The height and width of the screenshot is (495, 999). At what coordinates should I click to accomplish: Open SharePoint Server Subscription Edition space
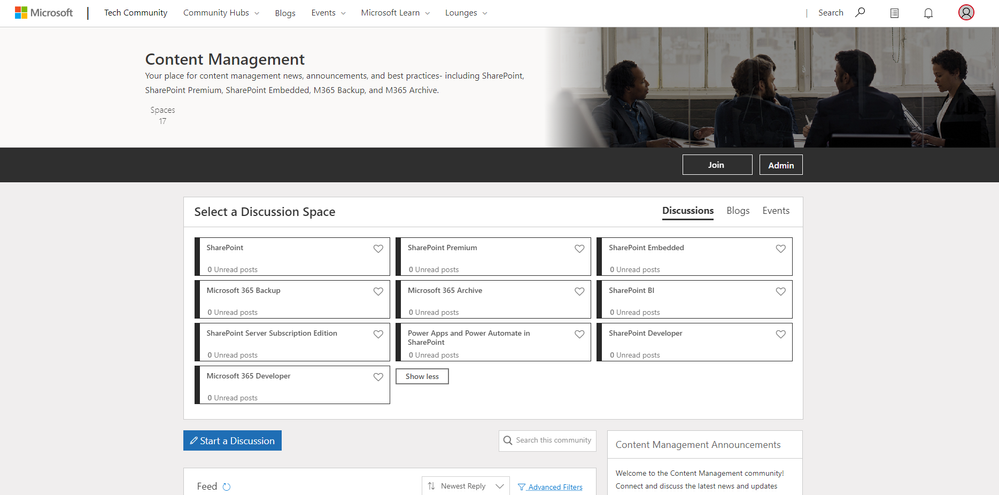(x=292, y=341)
